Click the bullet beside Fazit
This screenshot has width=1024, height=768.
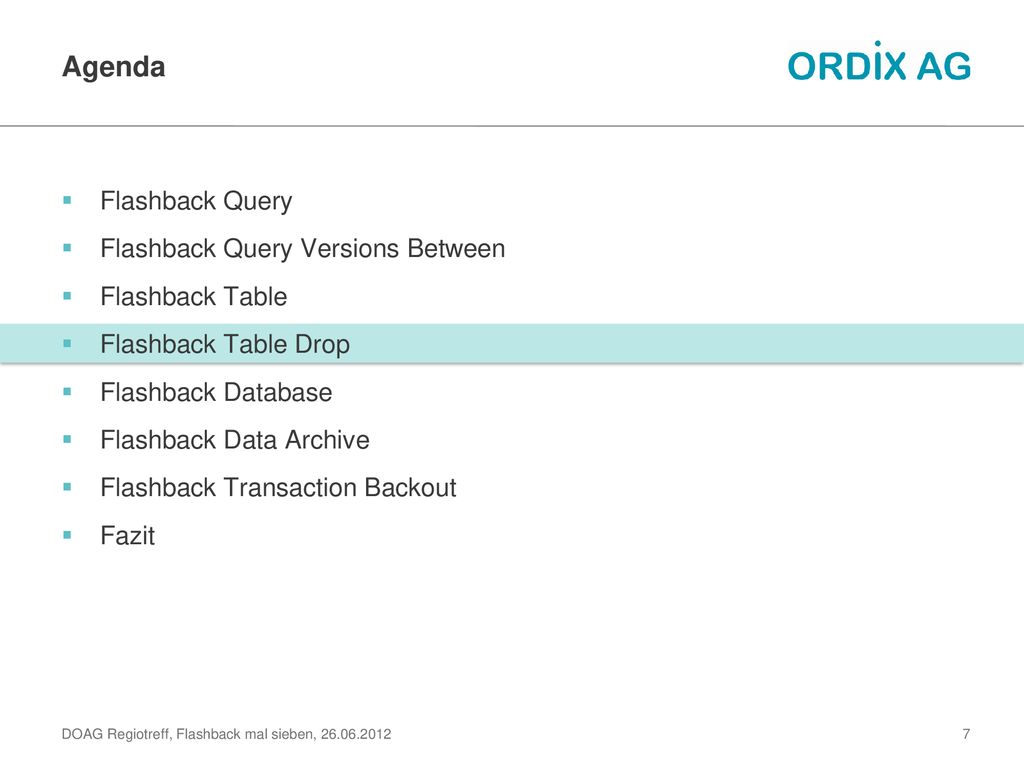pos(67,536)
